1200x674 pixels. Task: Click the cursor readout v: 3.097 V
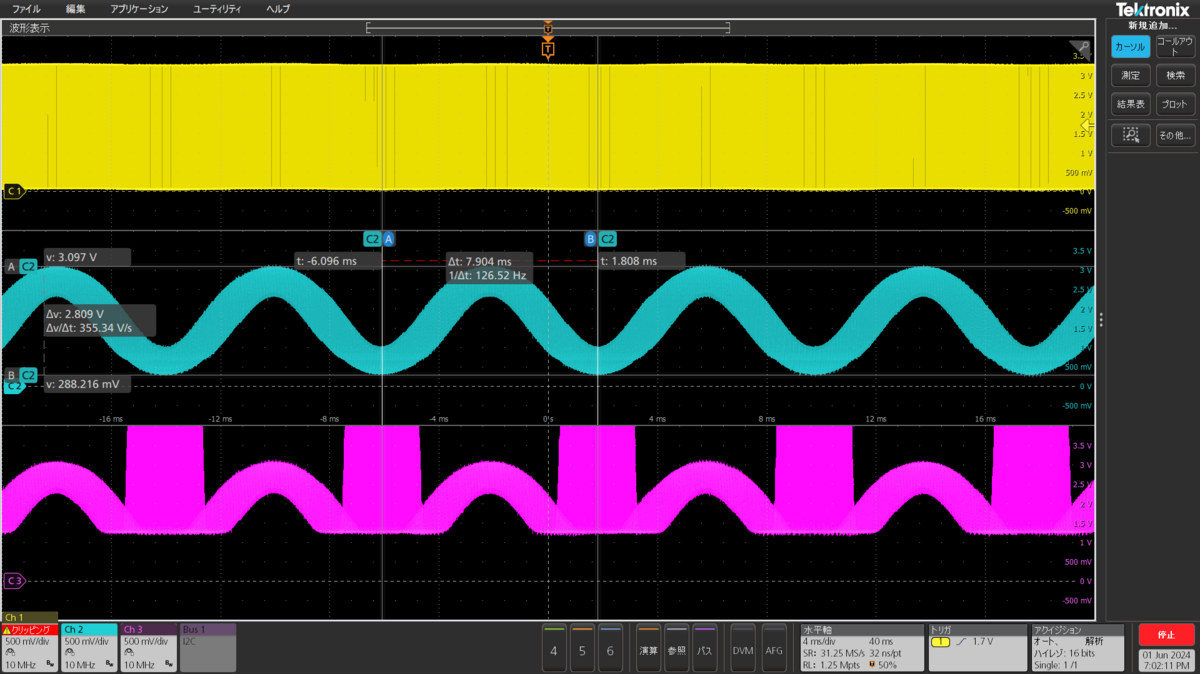coord(87,257)
